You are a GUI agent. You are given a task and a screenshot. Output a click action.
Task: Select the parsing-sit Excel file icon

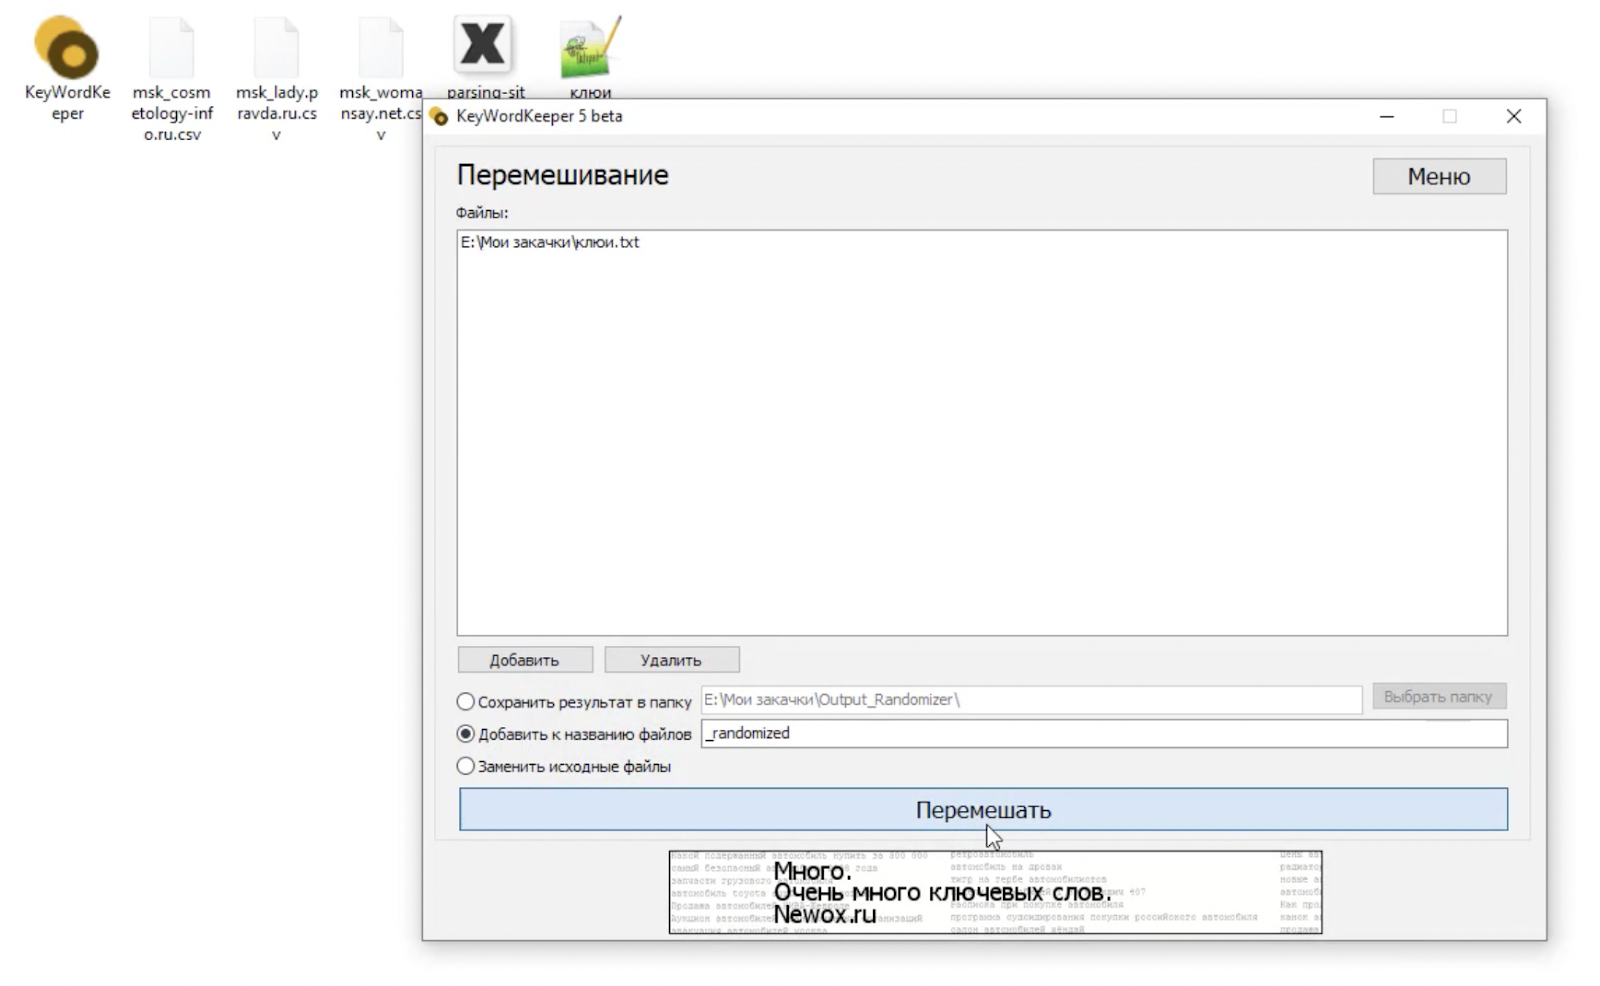coord(485,58)
